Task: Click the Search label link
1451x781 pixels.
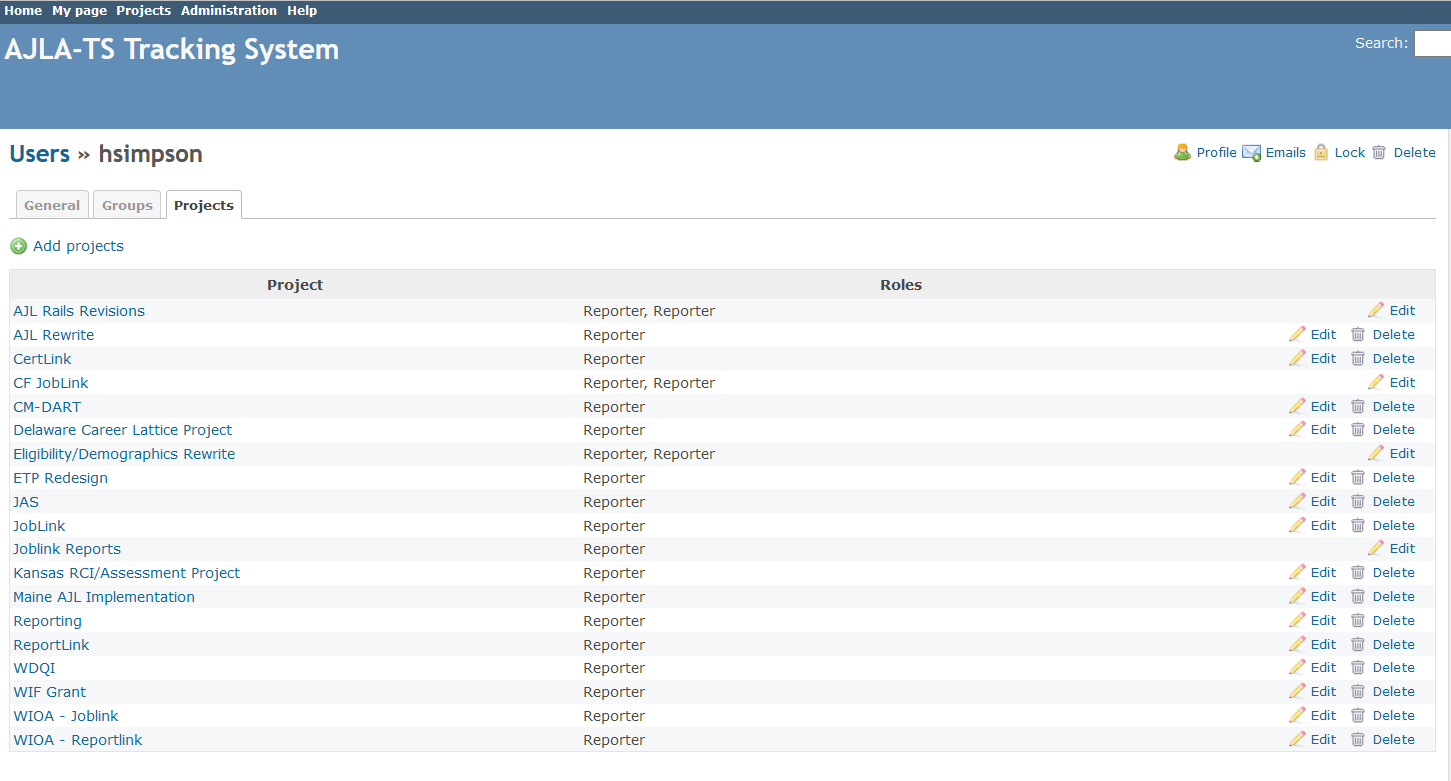Action: pos(1380,43)
